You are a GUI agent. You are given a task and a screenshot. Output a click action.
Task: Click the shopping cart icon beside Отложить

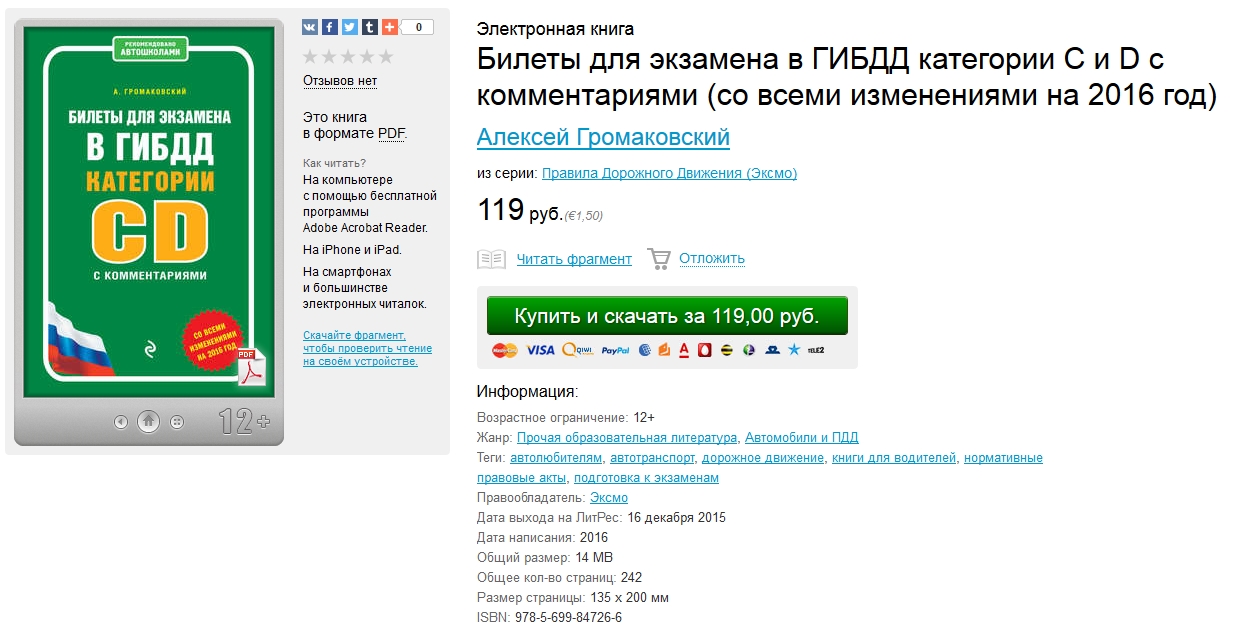pos(659,257)
